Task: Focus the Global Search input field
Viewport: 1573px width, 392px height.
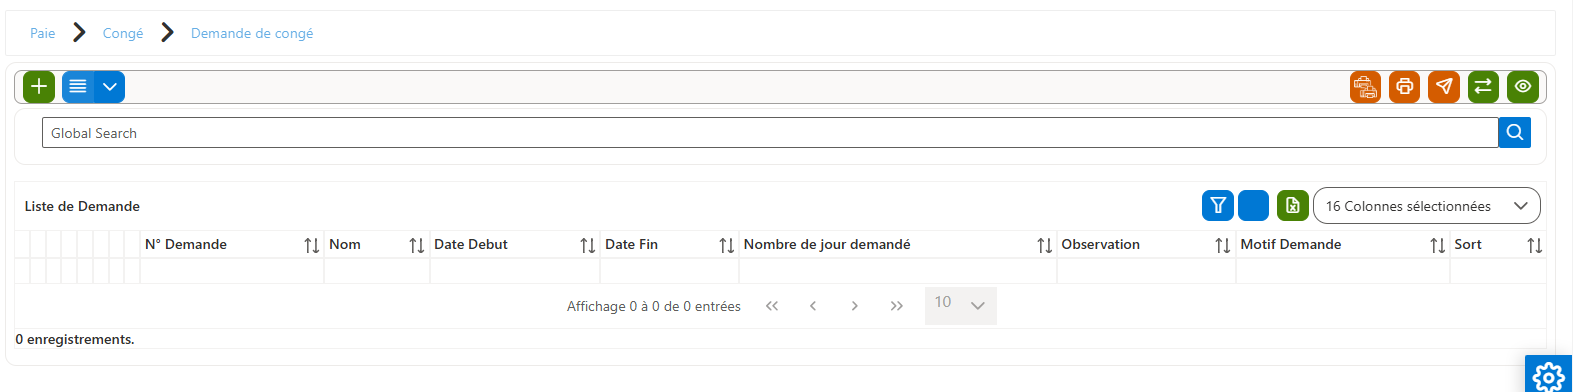Action: (x=770, y=132)
